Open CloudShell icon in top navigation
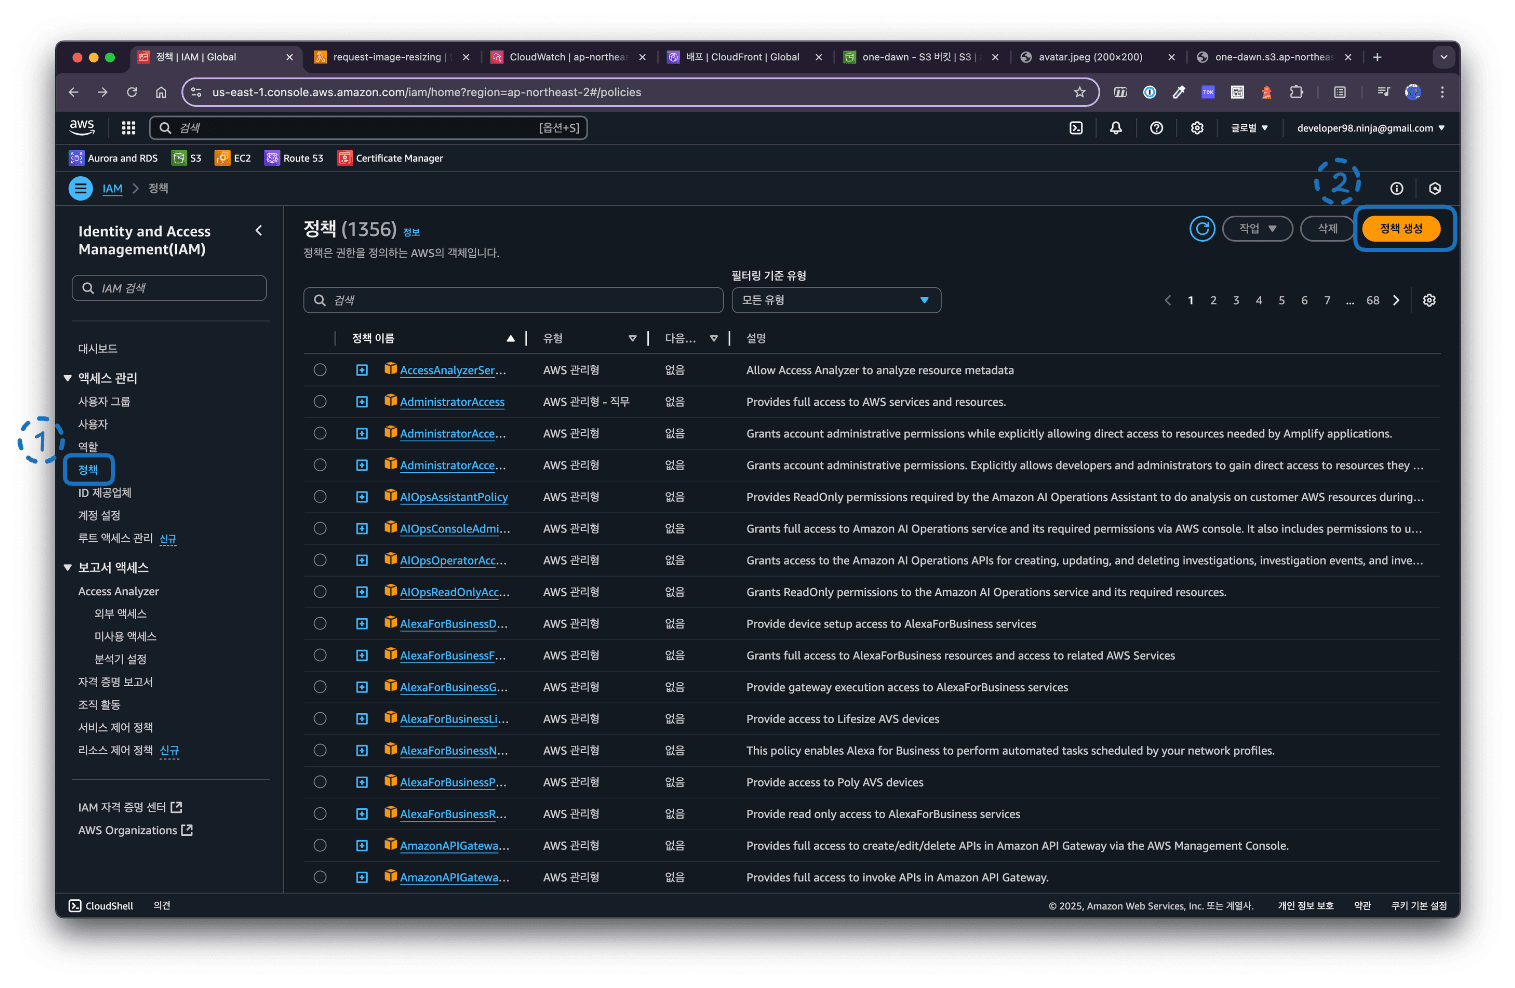Image resolution: width=1515 pixels, height=988 pixels. coord(1076,128)
